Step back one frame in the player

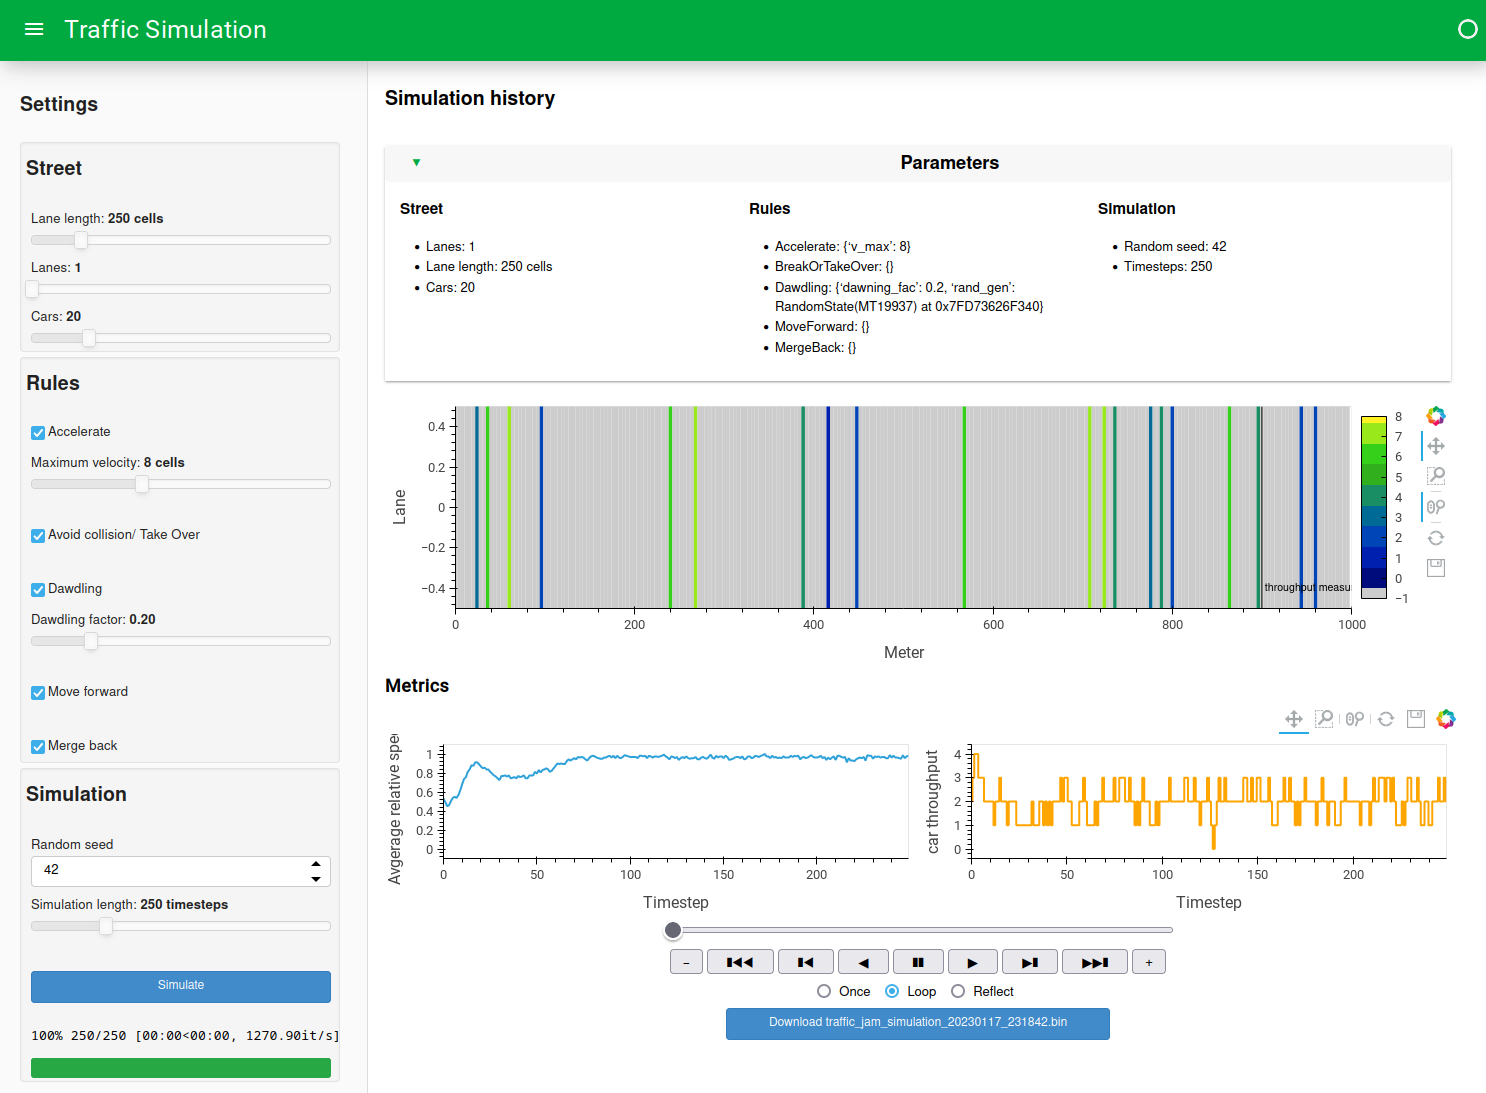[805, 962]
